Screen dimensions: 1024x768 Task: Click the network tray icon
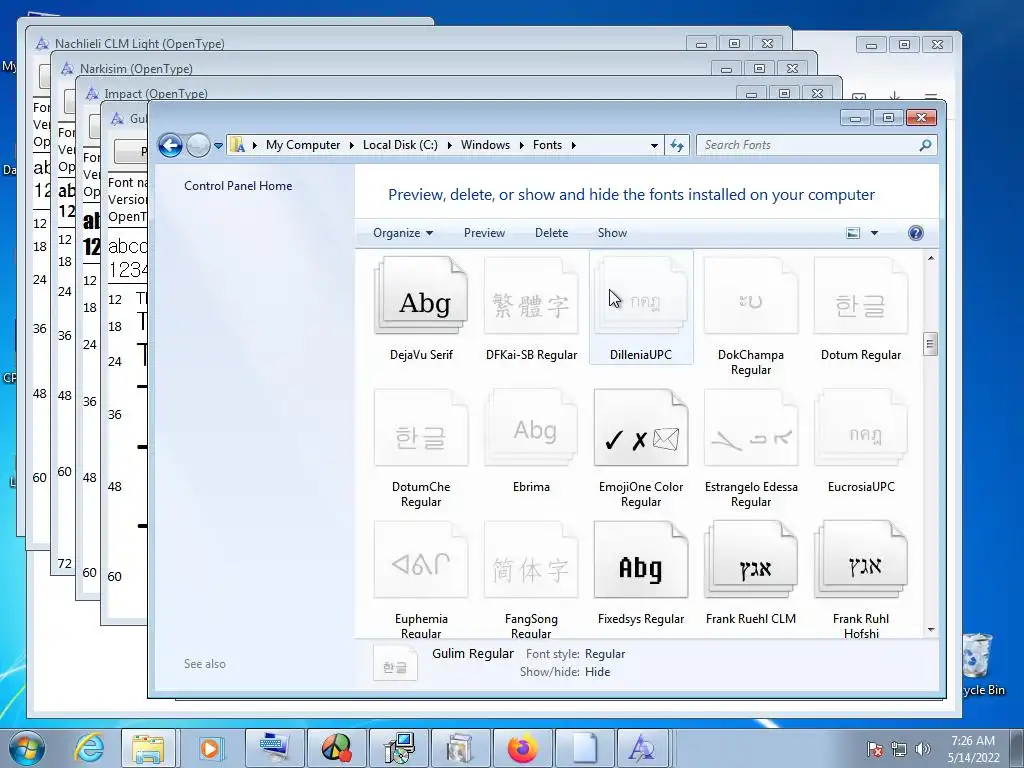tap(899, 749)
